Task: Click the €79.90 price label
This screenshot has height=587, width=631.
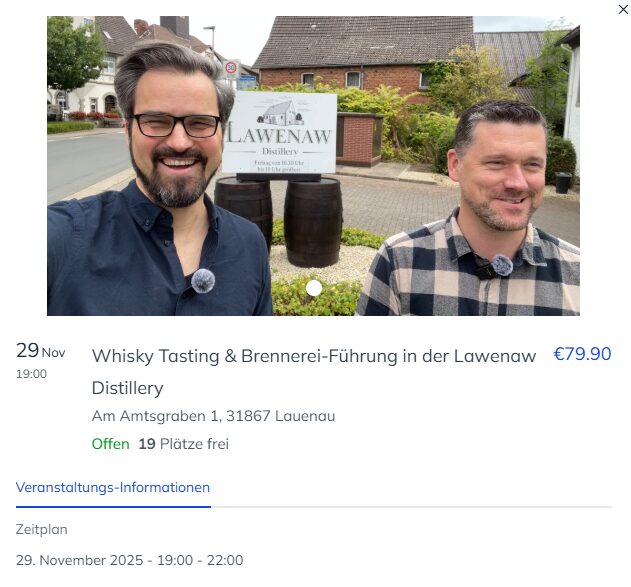Action: coord(582,354)
